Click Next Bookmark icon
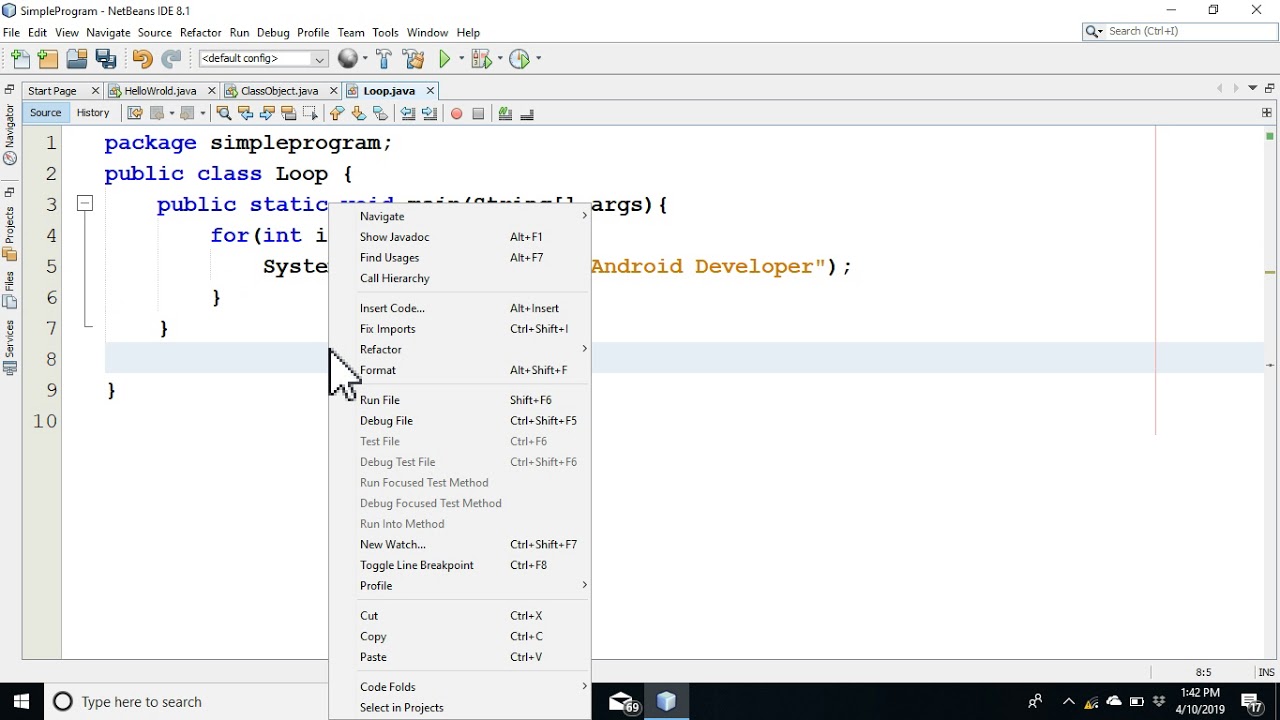Screen dimensions: 1280x720 pos(358,113)
